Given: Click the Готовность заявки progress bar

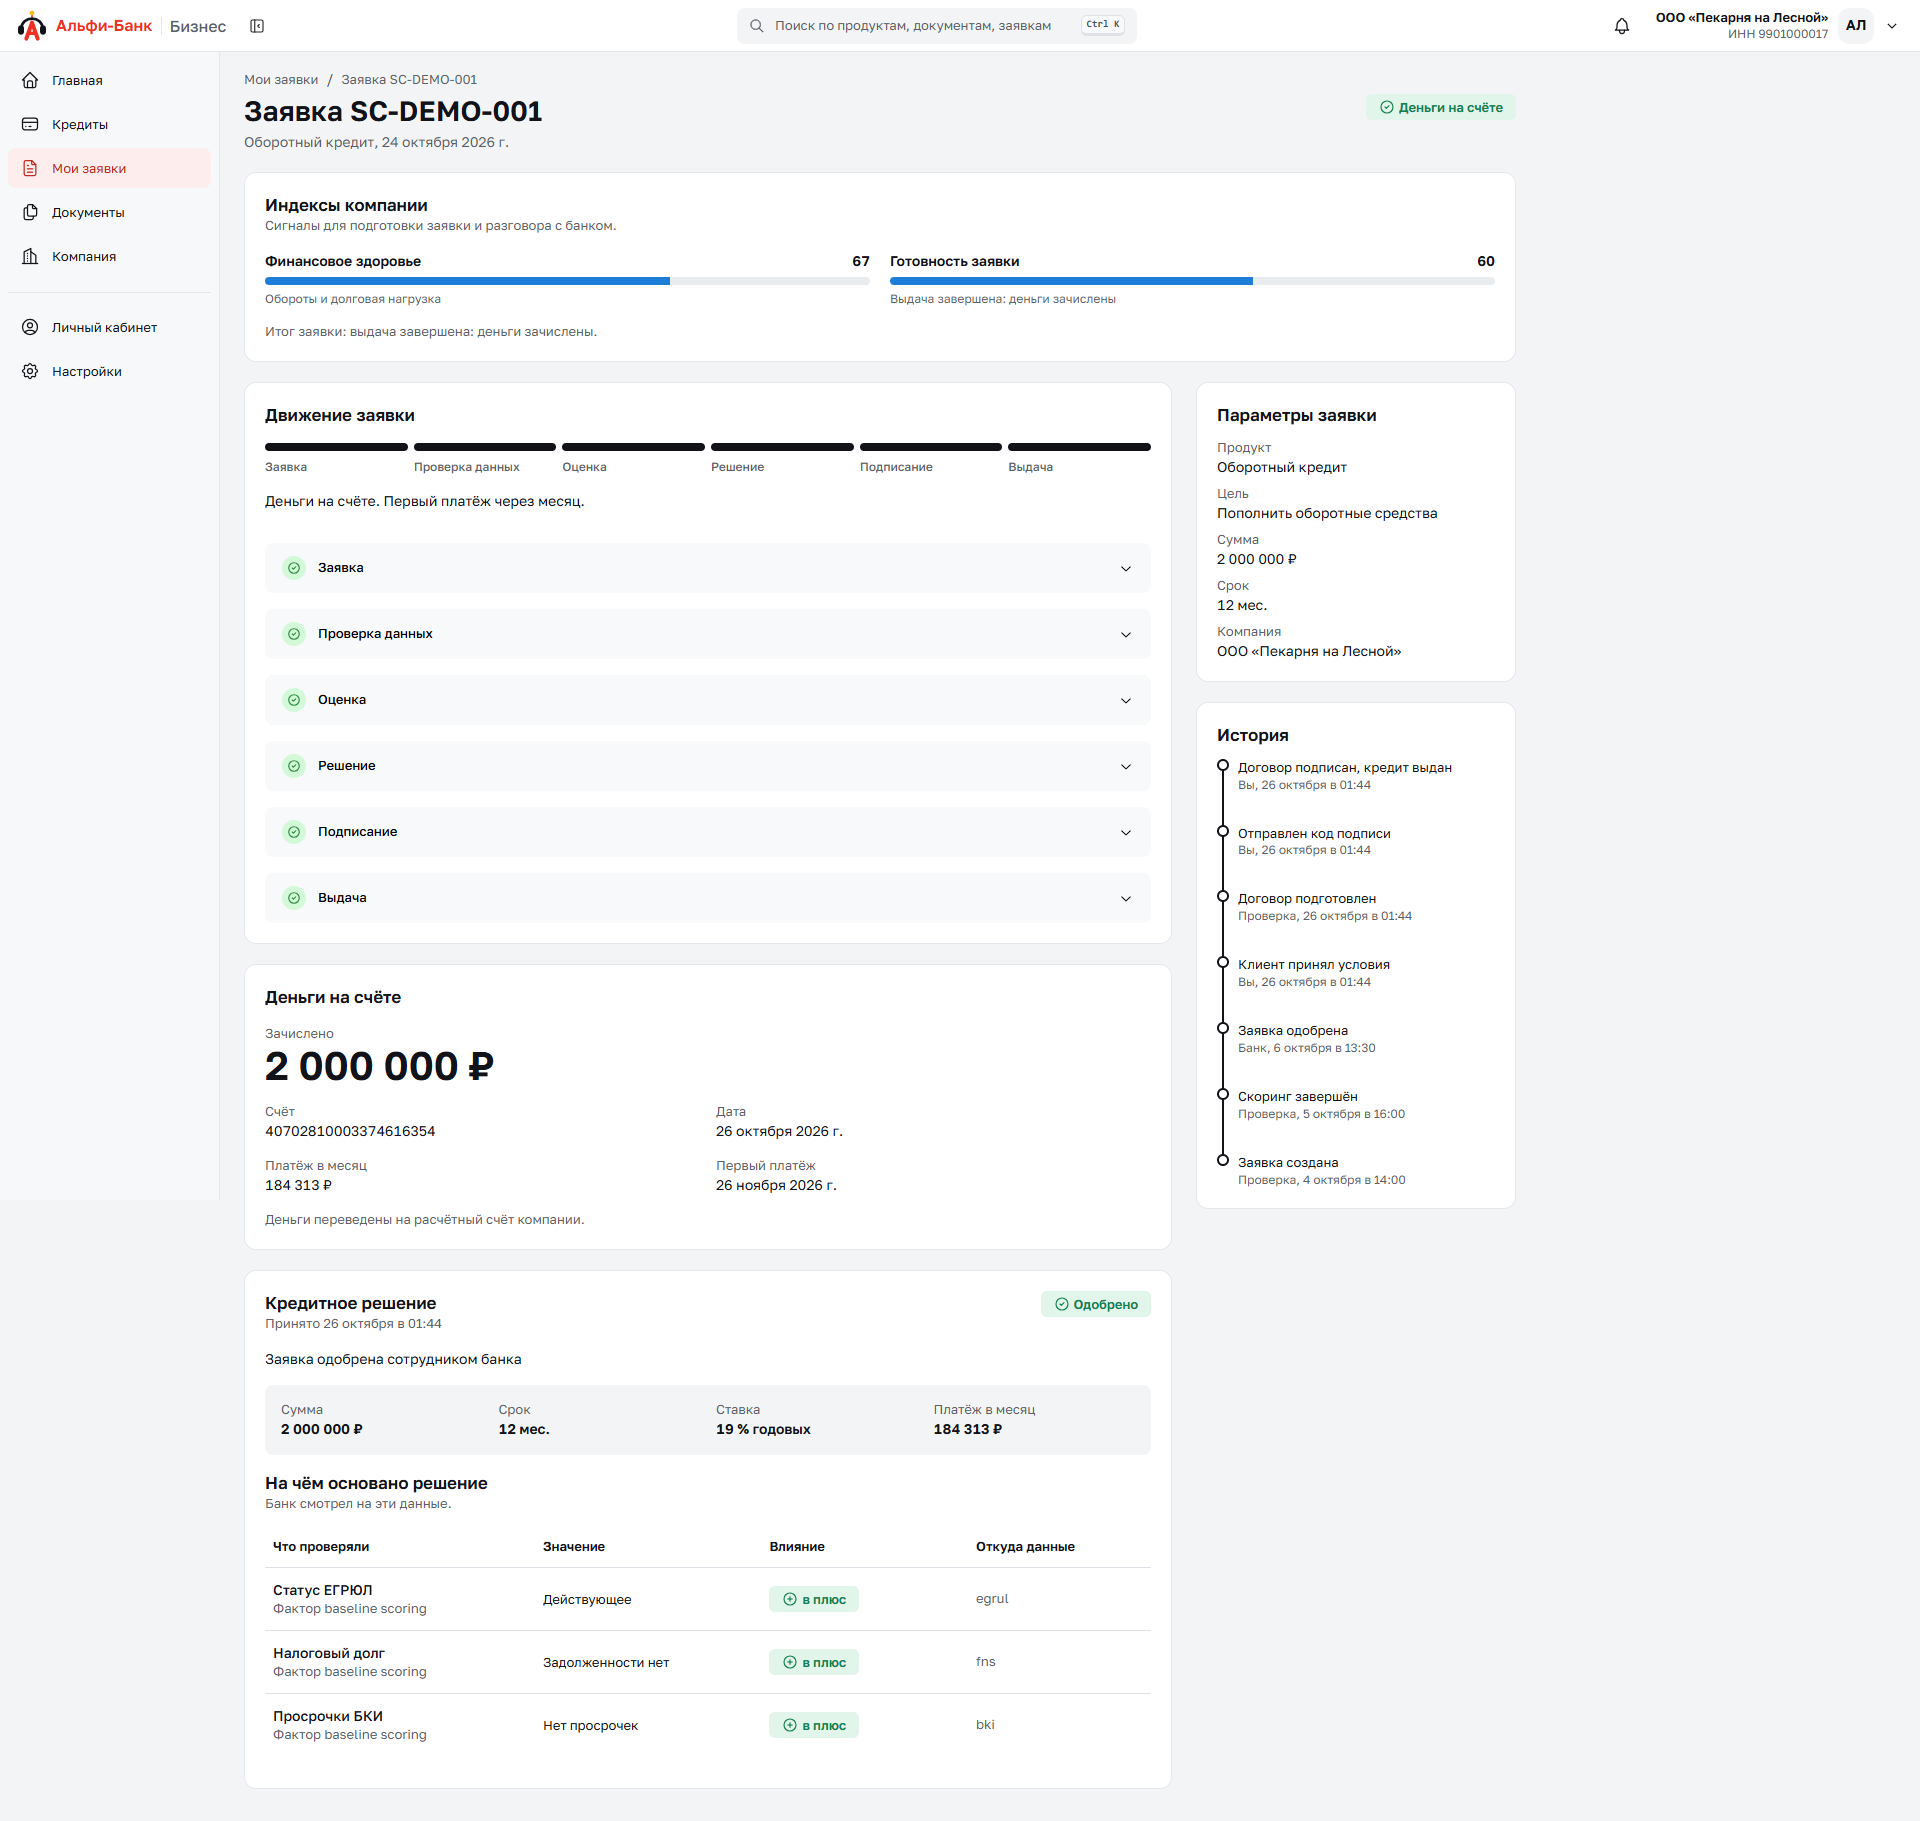Looking at the screenshot, I should [1192, 281].
